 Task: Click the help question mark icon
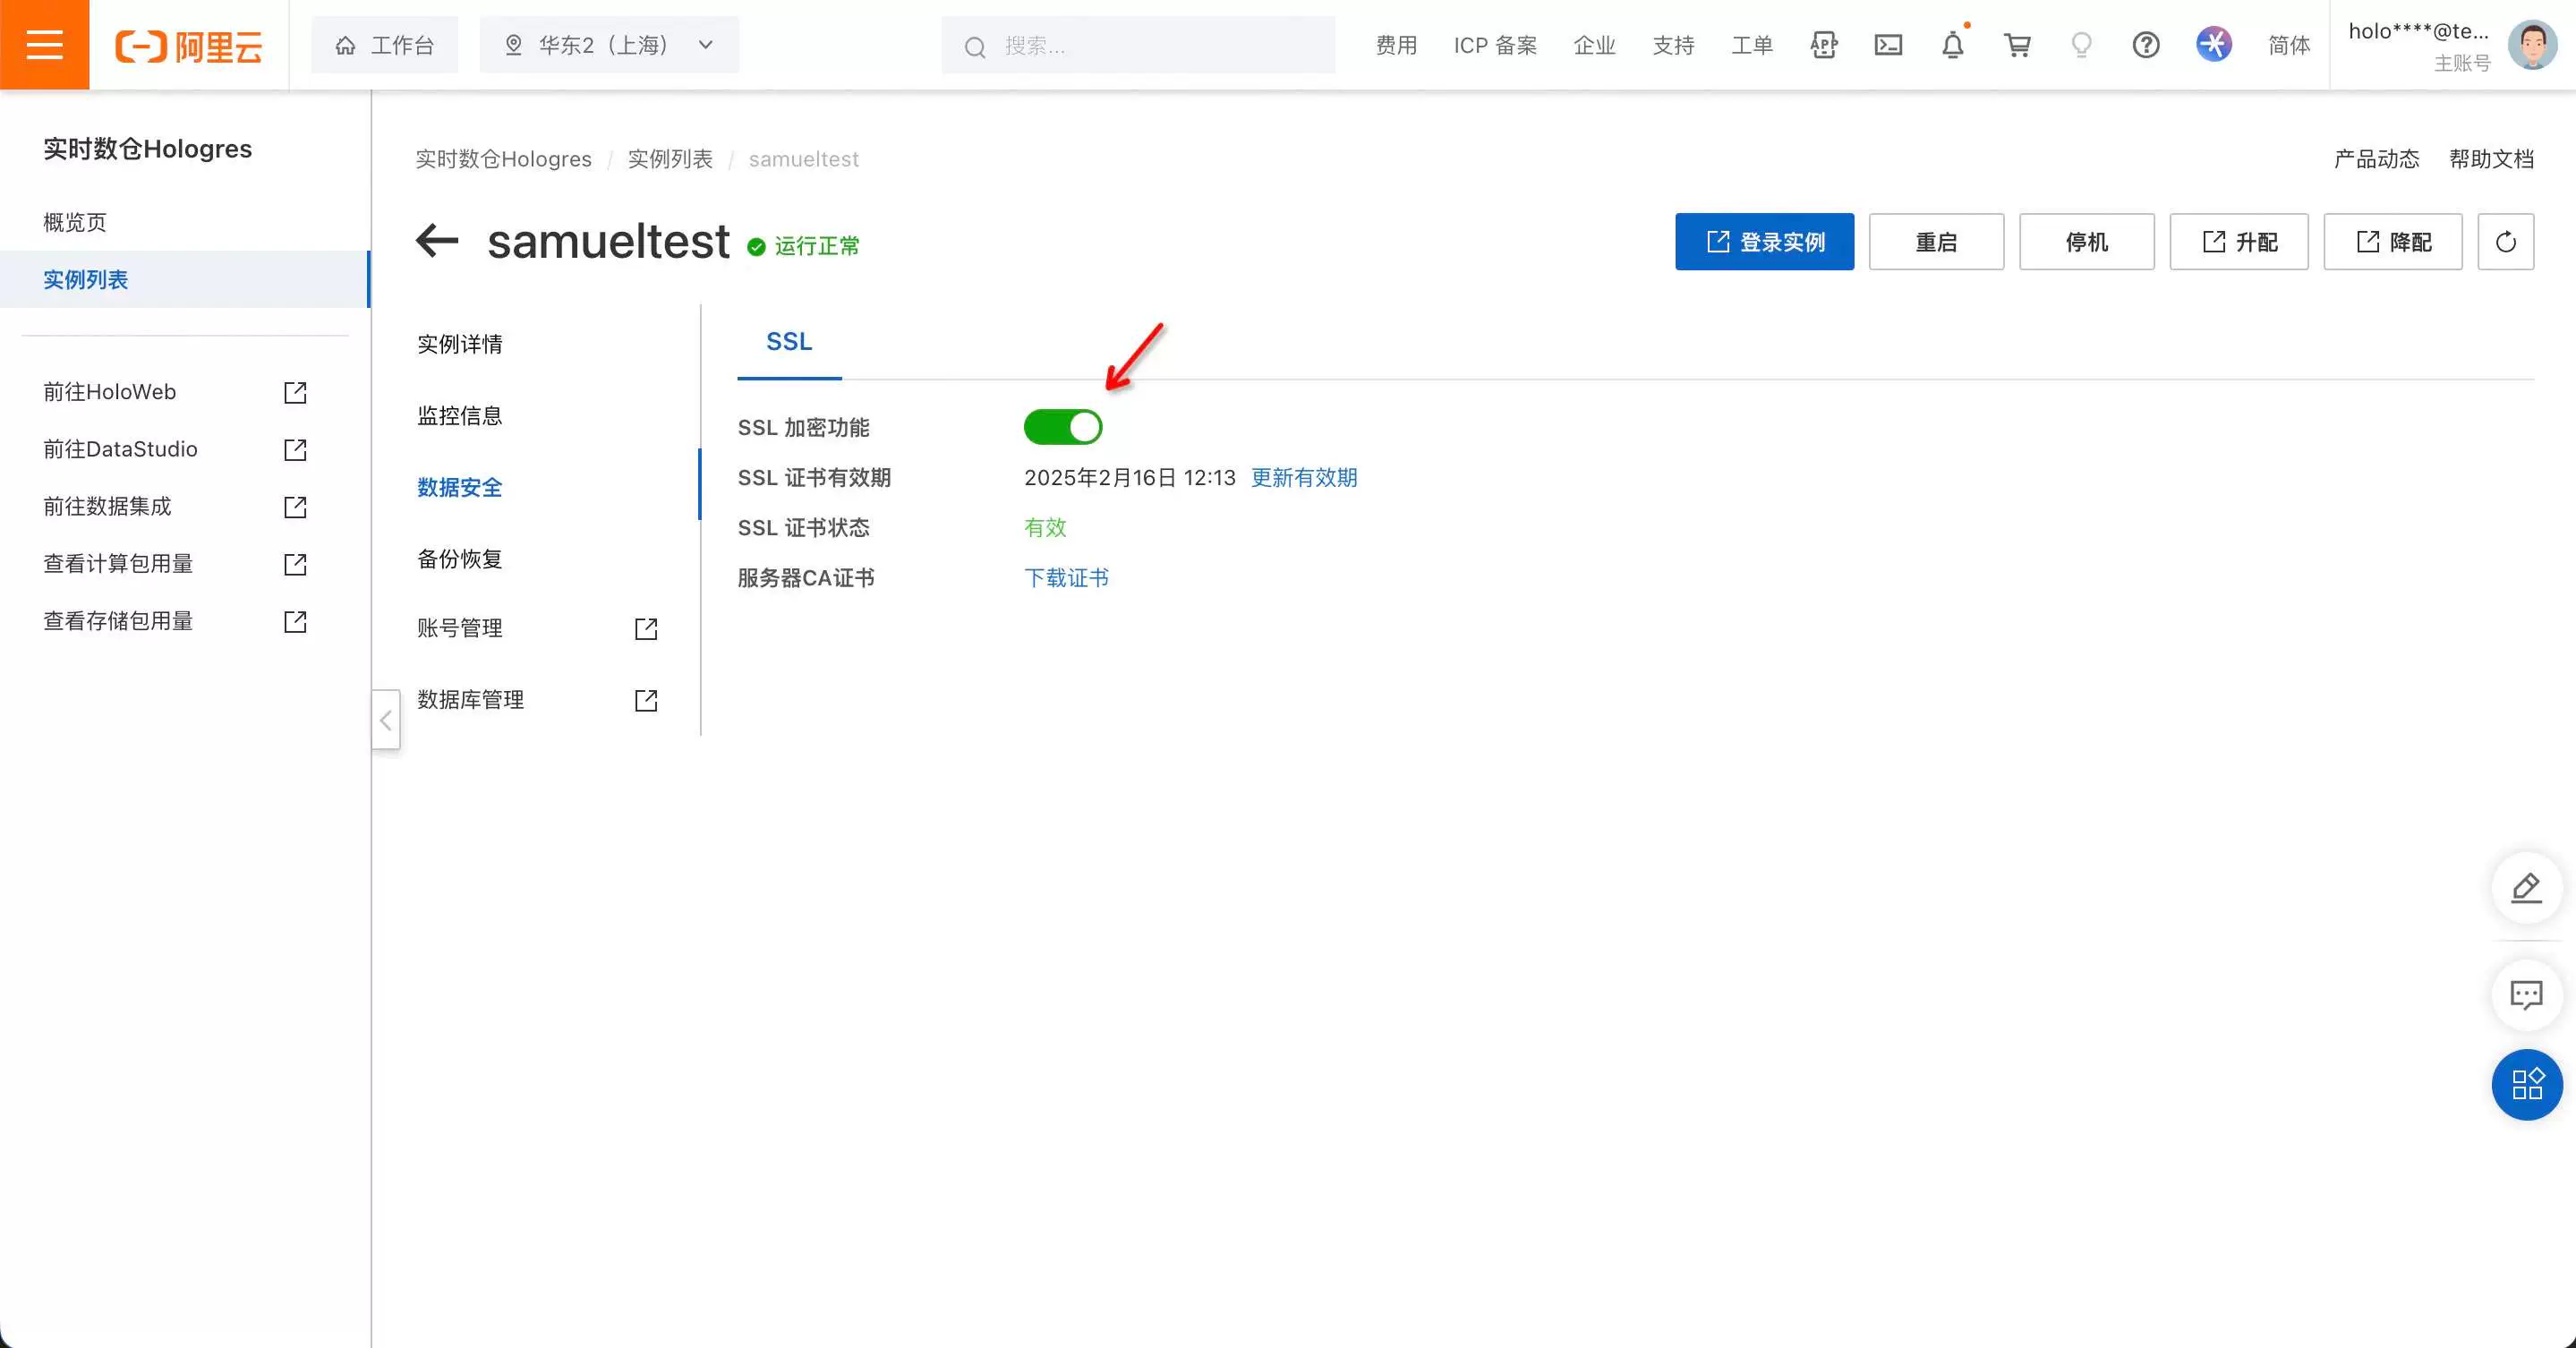pyautogui.click(x=2145, y=45)
